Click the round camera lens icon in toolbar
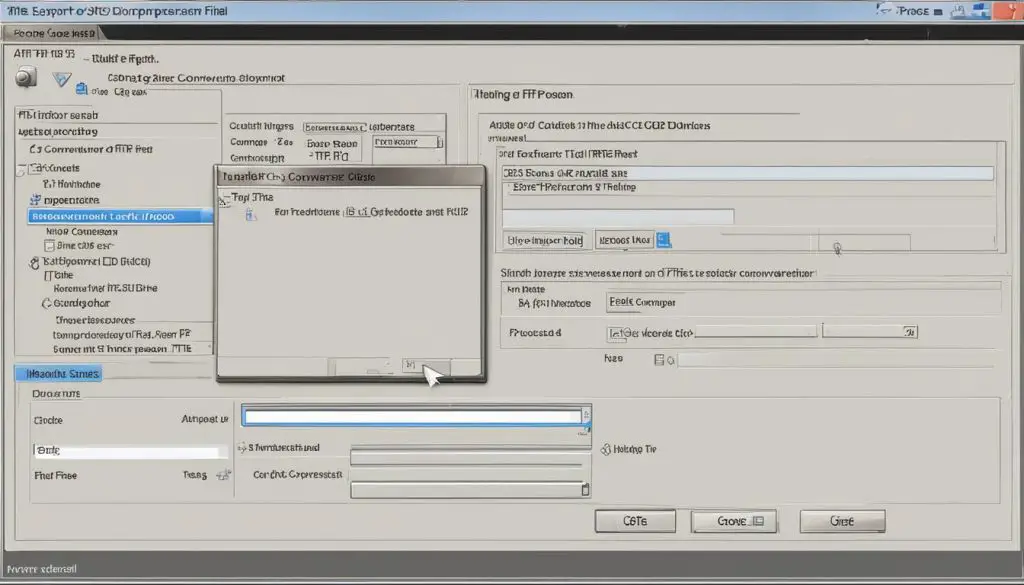This screenshot has width=1024, height=585. tap(25, 76)
